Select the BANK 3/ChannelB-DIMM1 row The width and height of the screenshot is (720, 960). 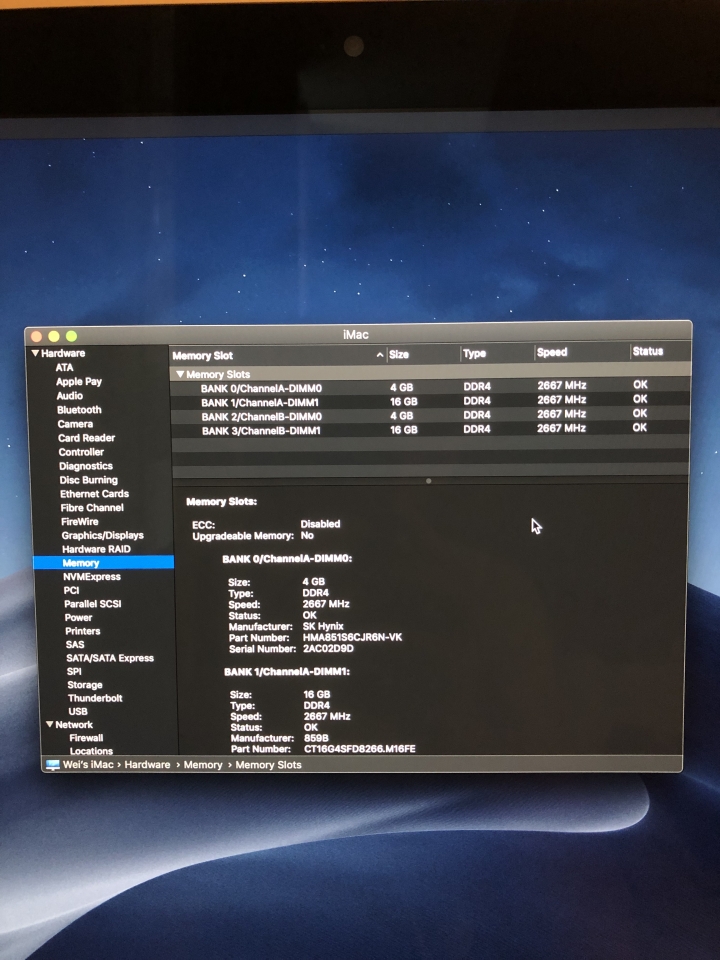(x=261, y=430)
